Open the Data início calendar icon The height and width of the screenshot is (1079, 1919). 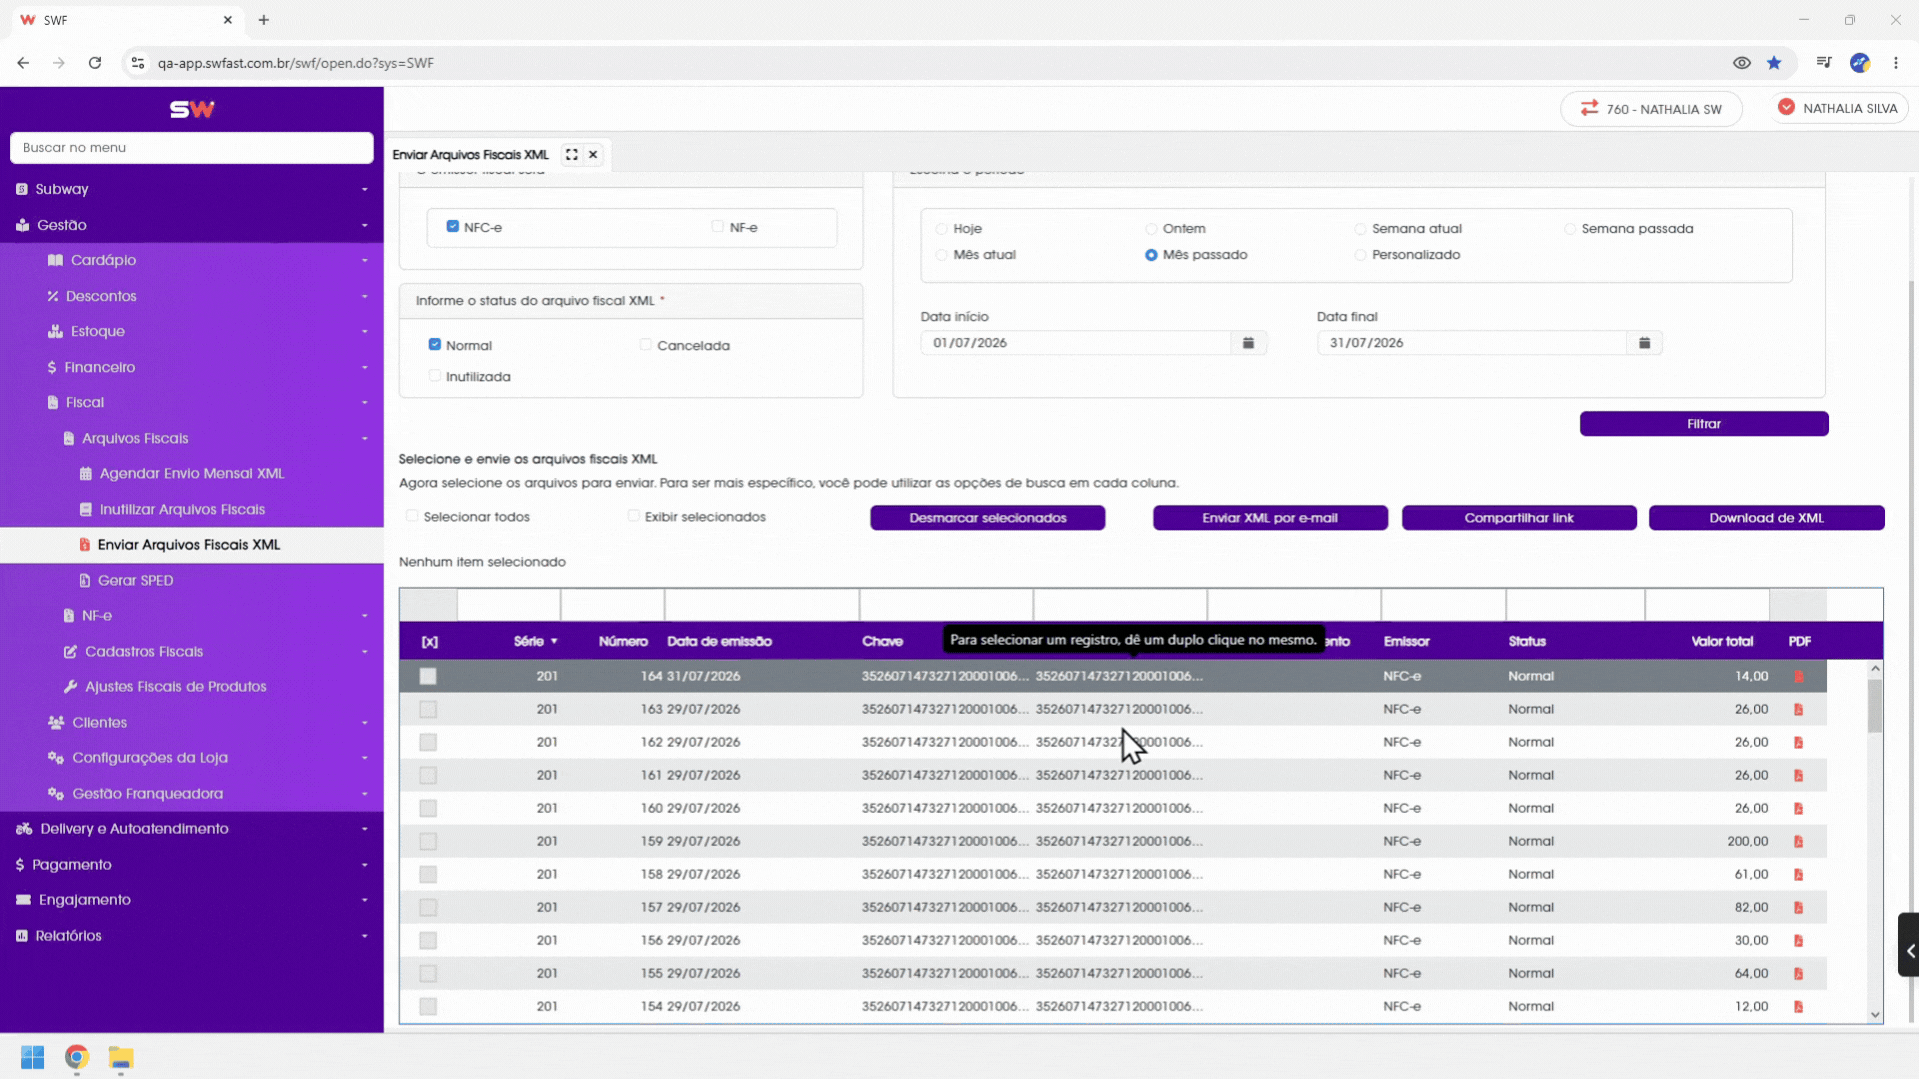(1248, 343)
